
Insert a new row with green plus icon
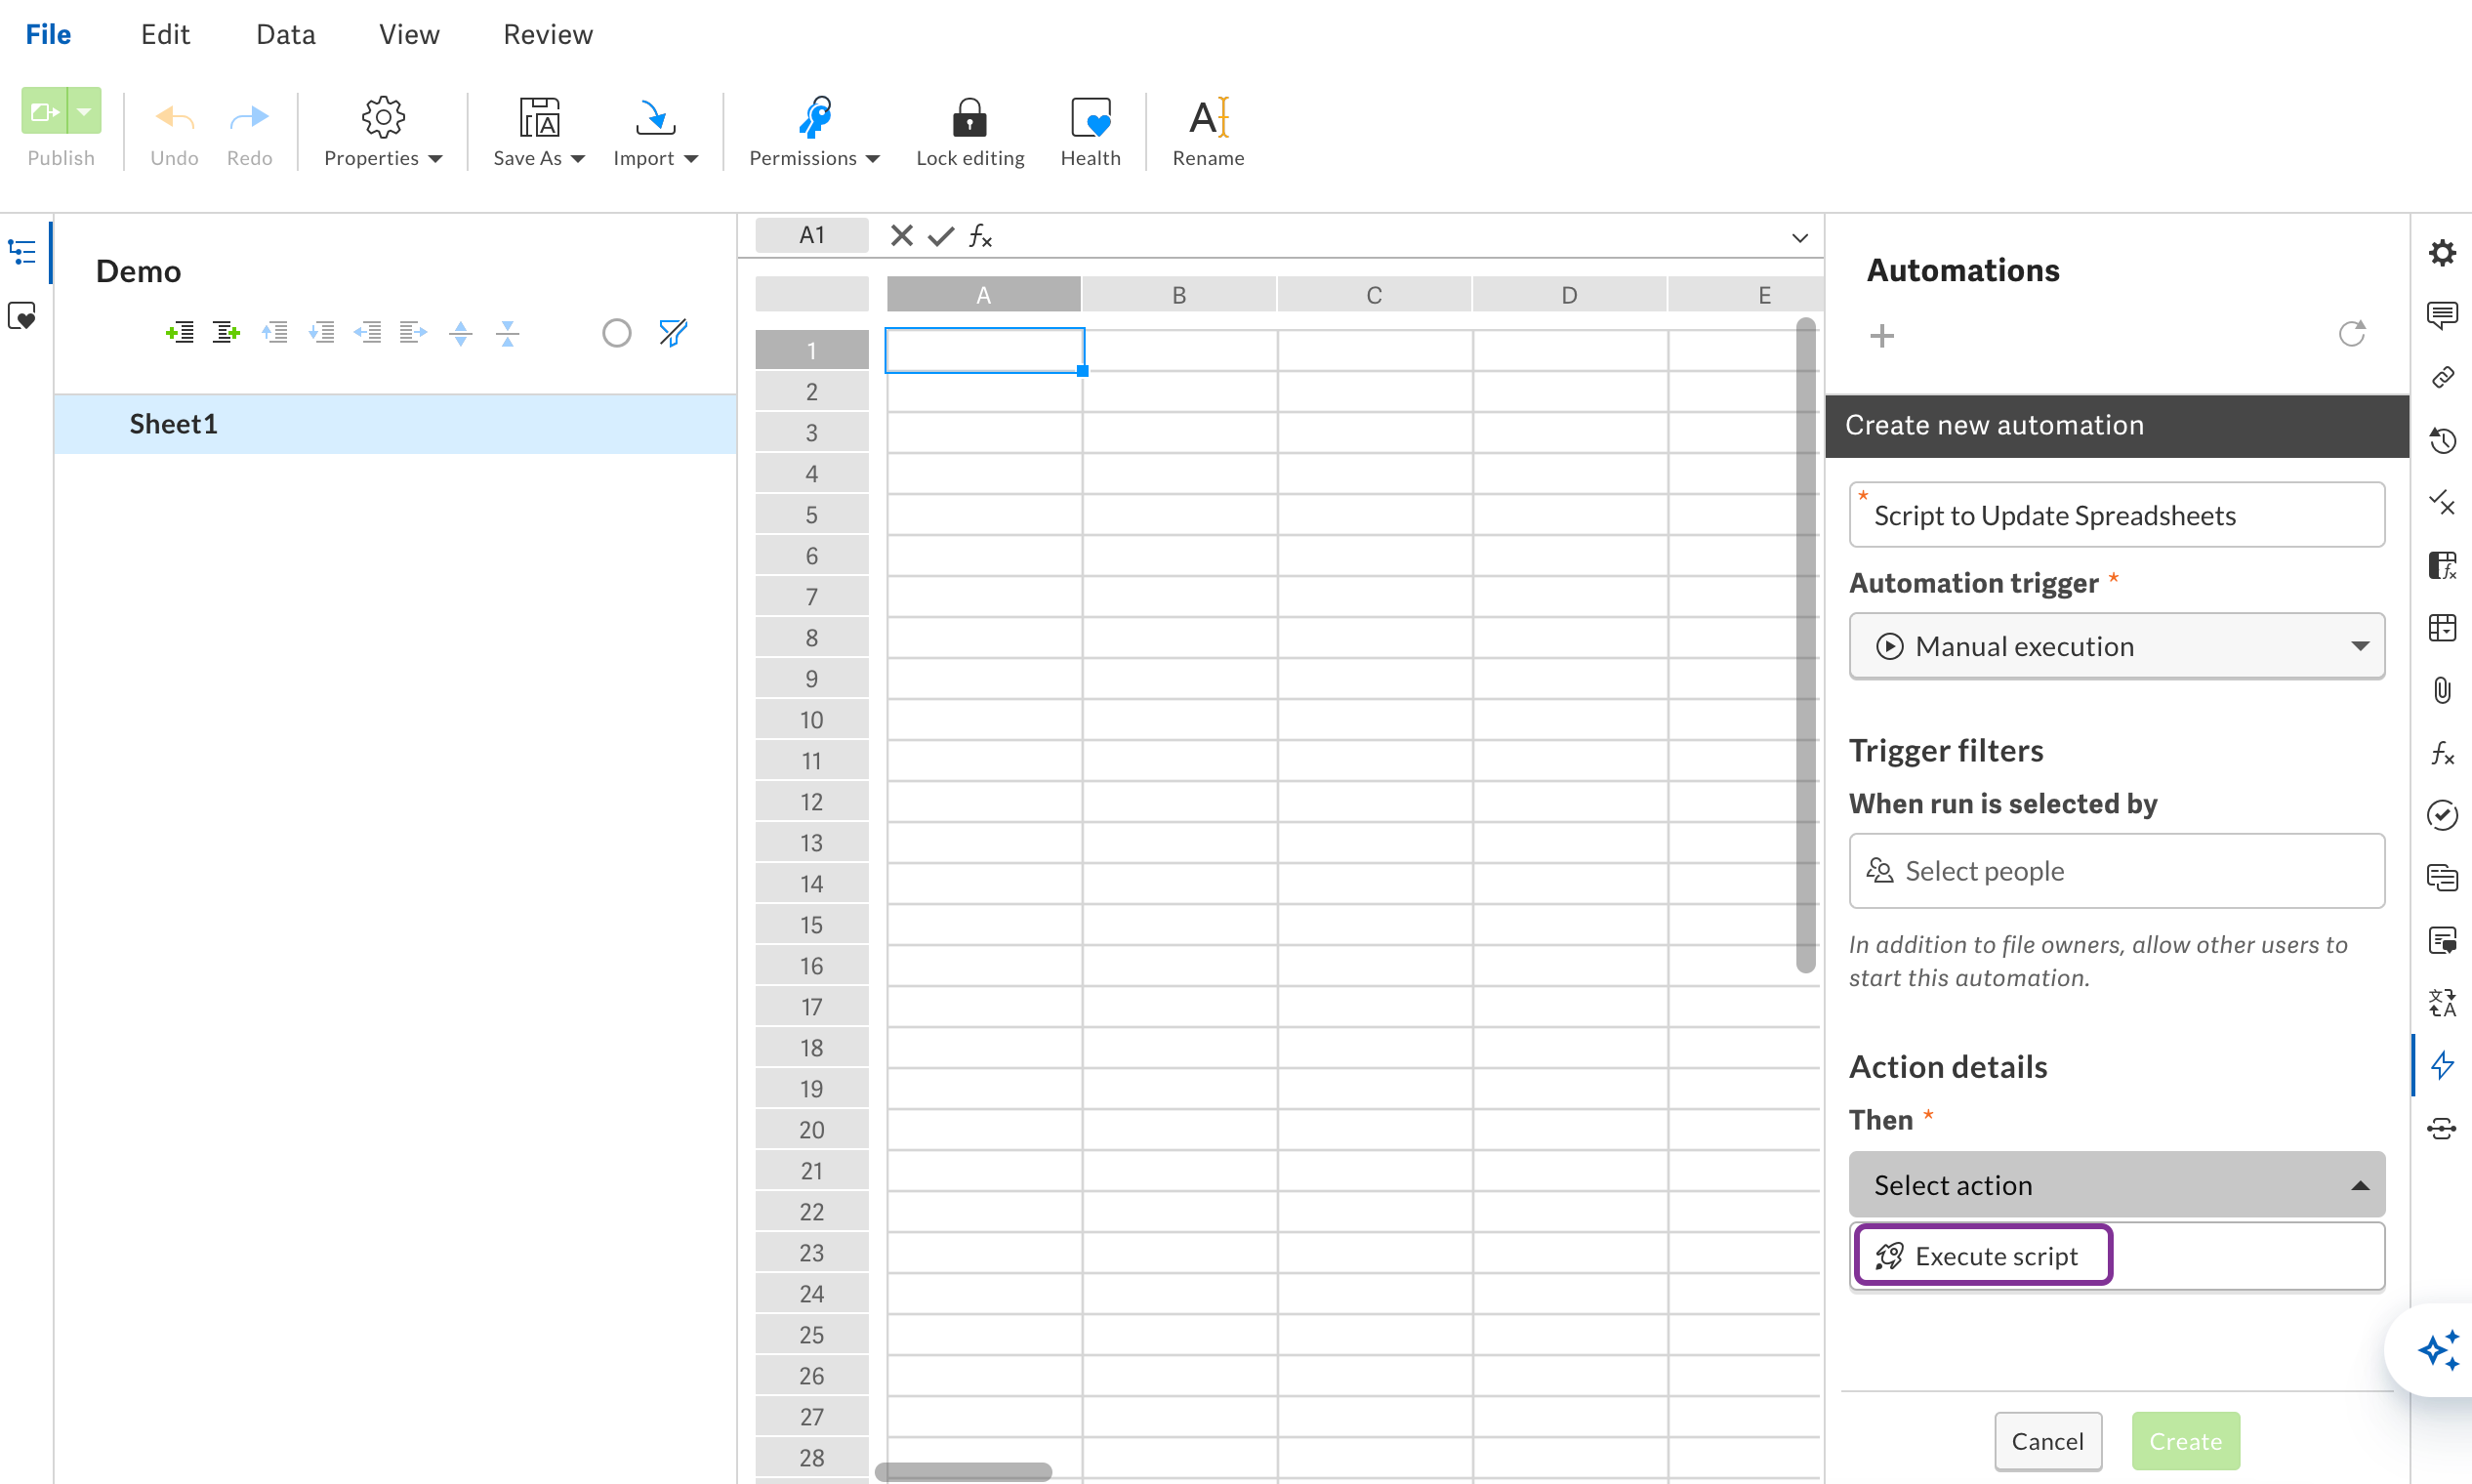click(x=180, y=332)
